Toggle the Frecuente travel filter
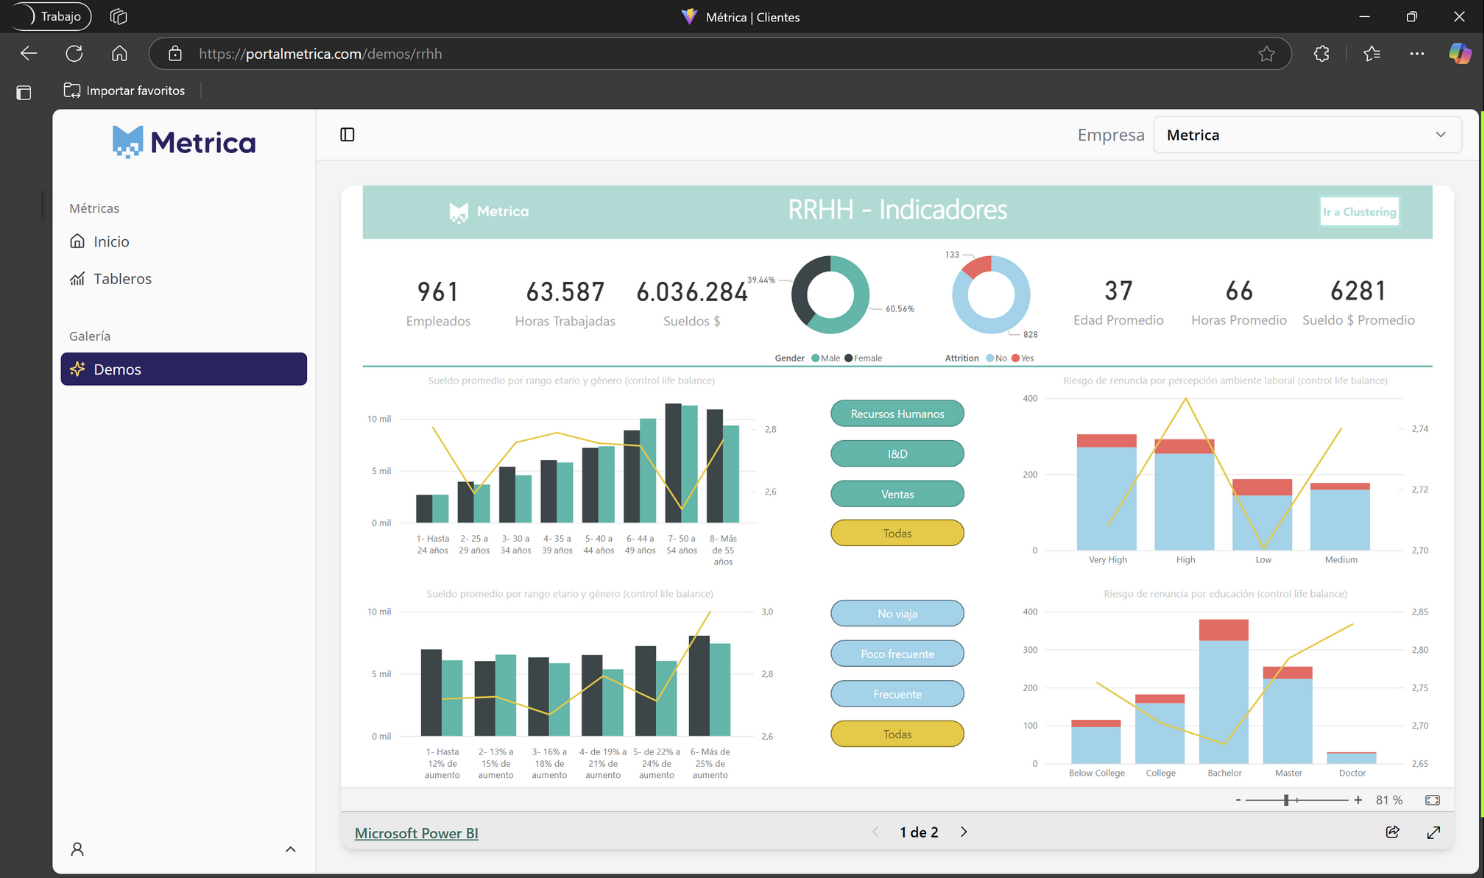Image resolution: width=1484 pixels, height=878 pixels. [897, 694]
